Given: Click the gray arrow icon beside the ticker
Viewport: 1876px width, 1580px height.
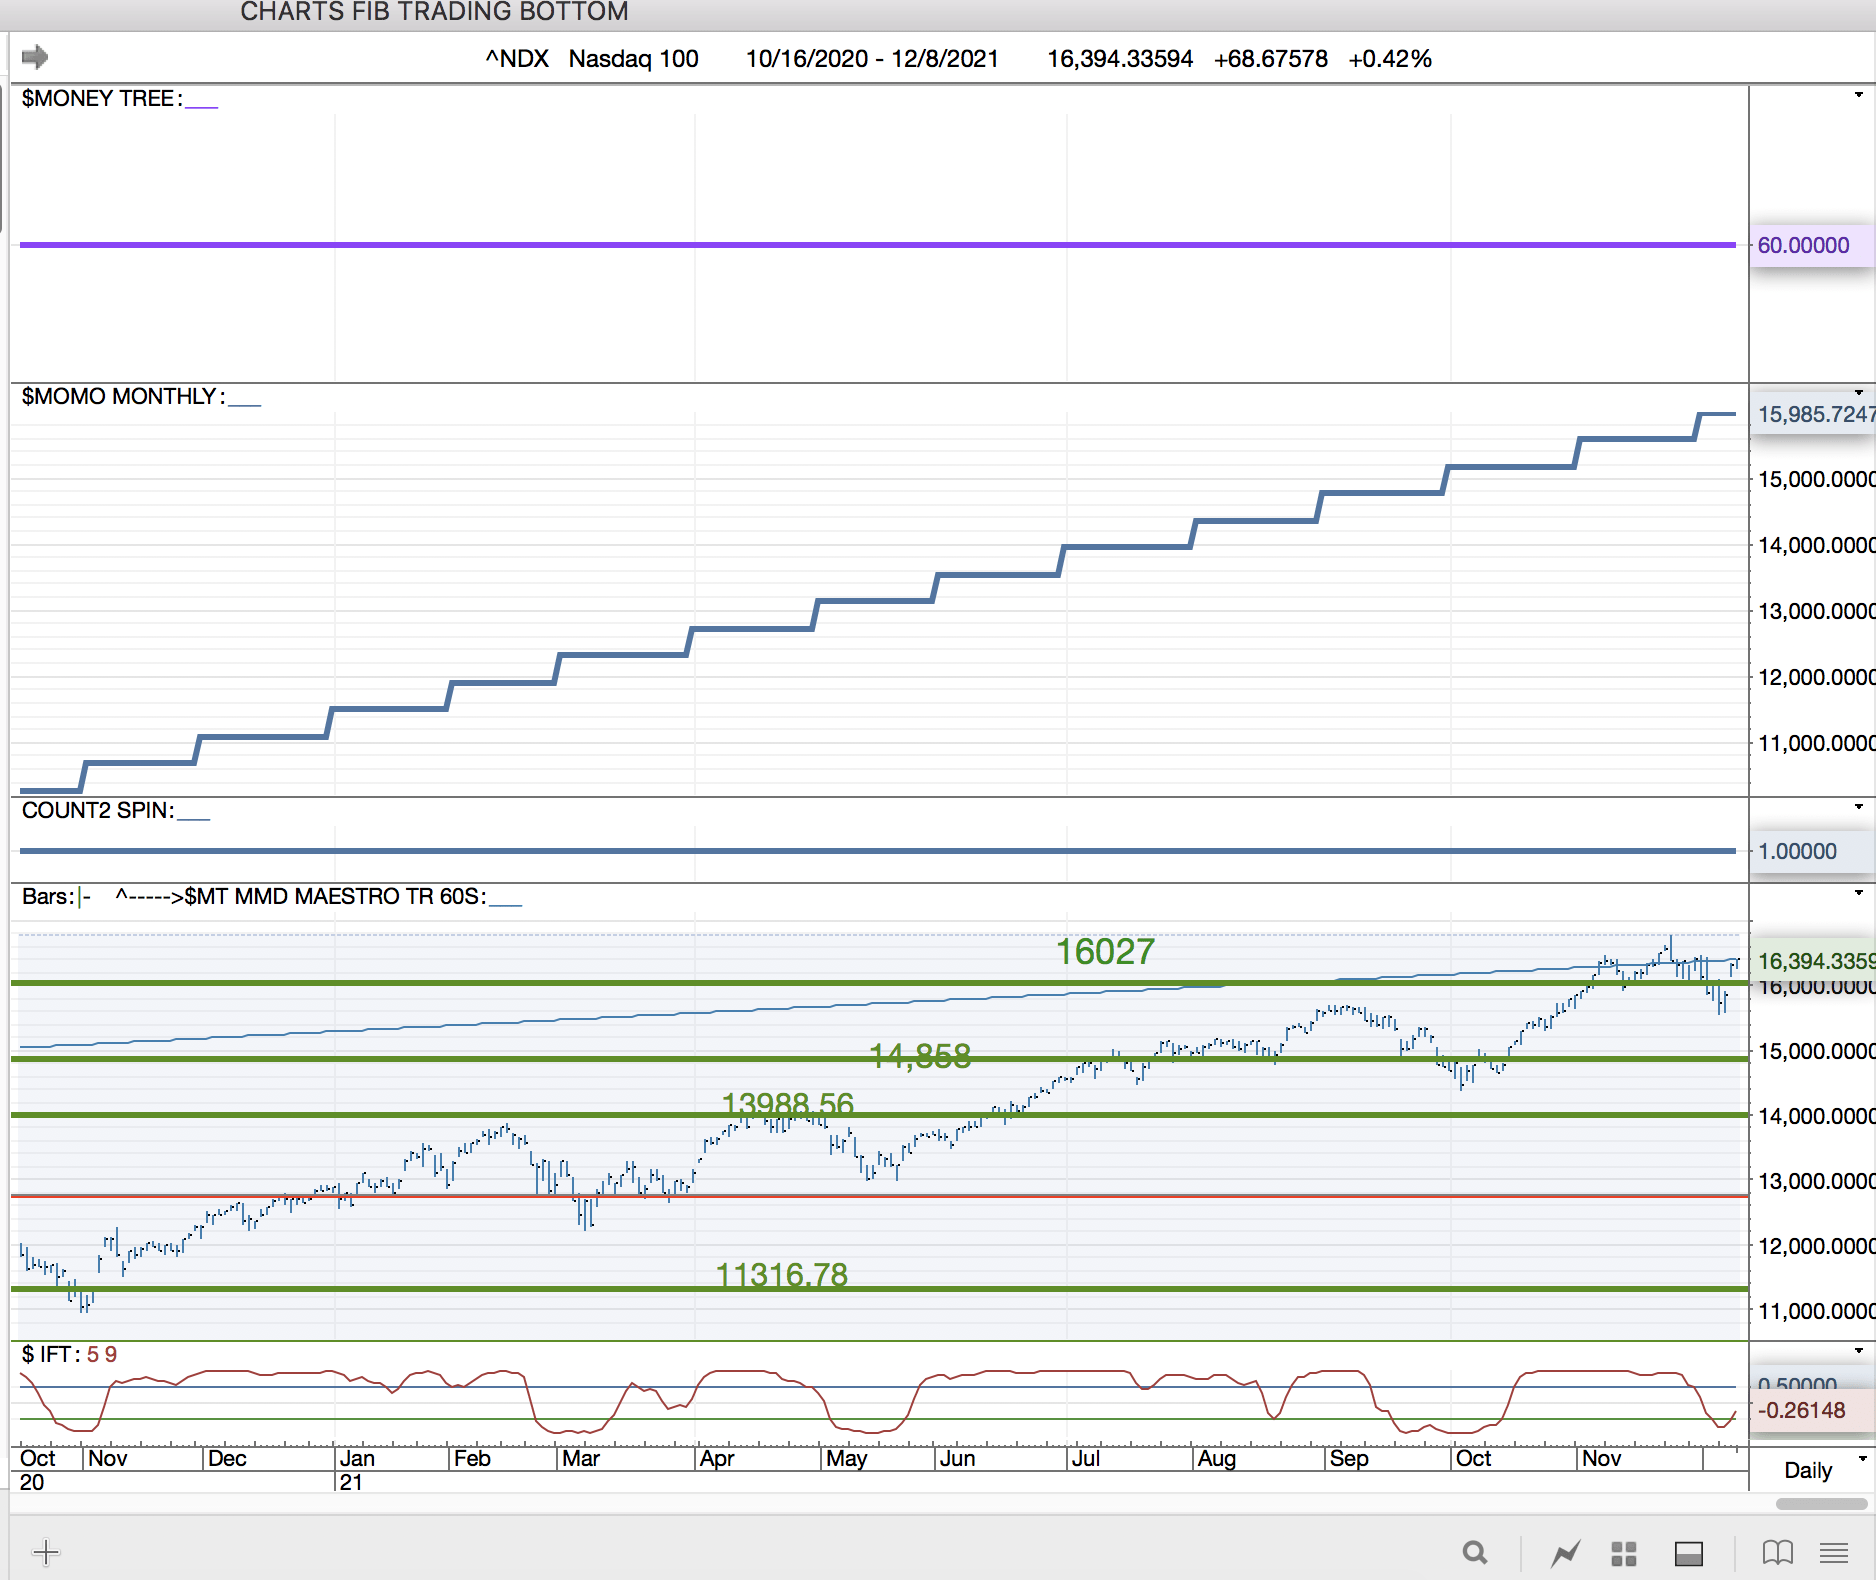Looking at the screenshot, I should (x=35, y=57).
